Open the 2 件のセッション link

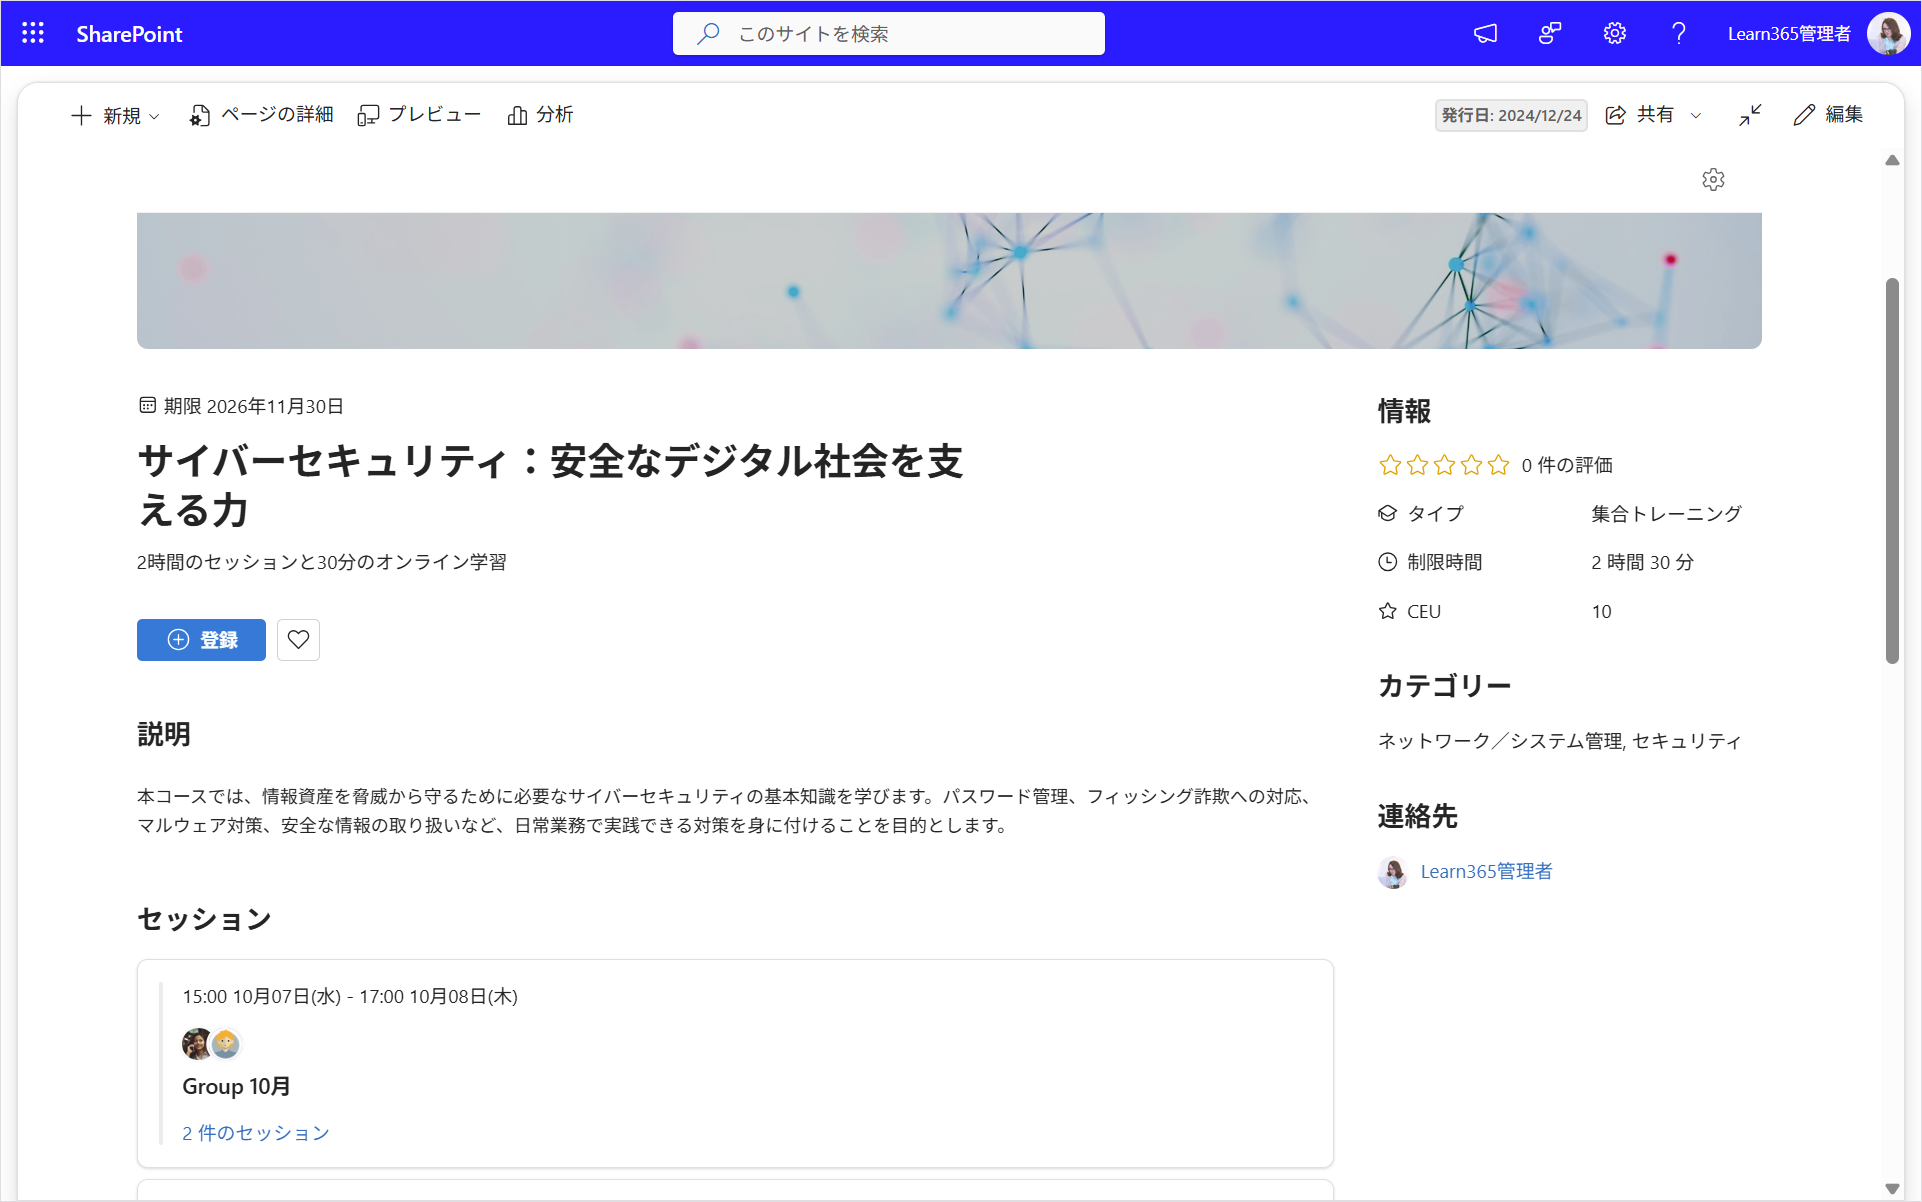[x=256, y=1133]
